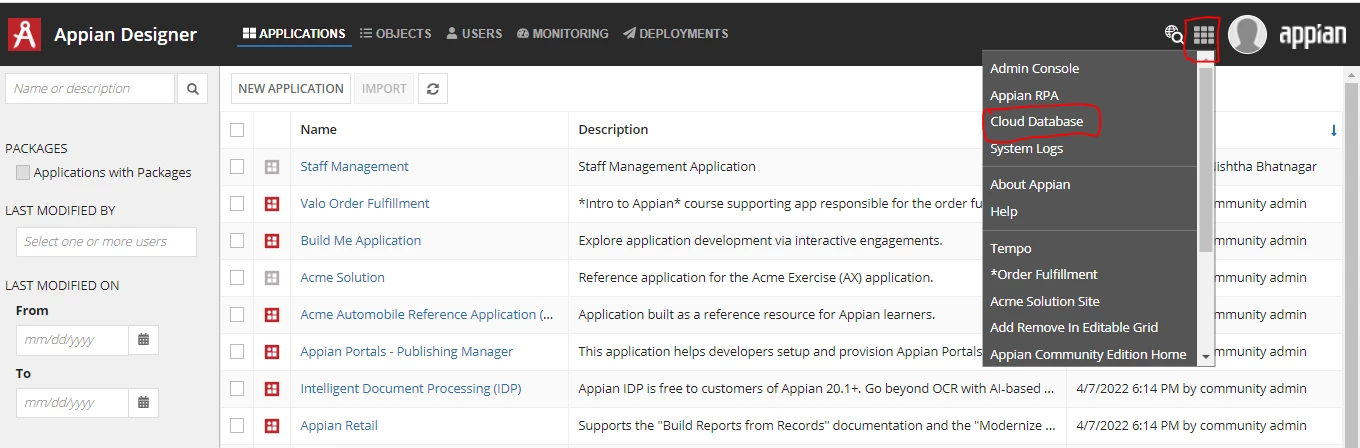Click the globe search icon in header
Viewport: 1360px width, 448px height.
coord(1174,35)
